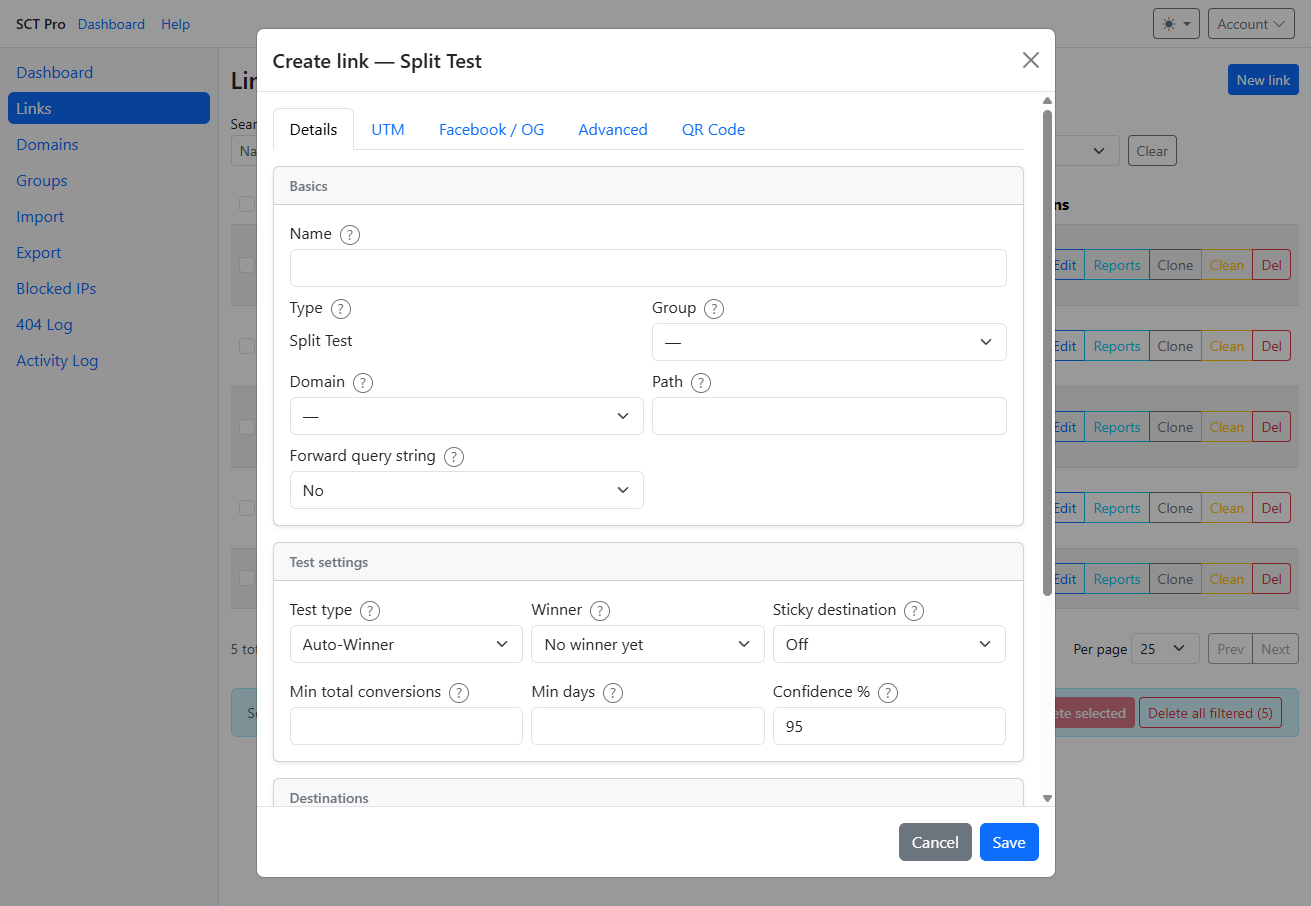Click the help icon beside Sticky destination
Image resolution: width=1311 pixels, height=906 pixels.
coord(914,611)
